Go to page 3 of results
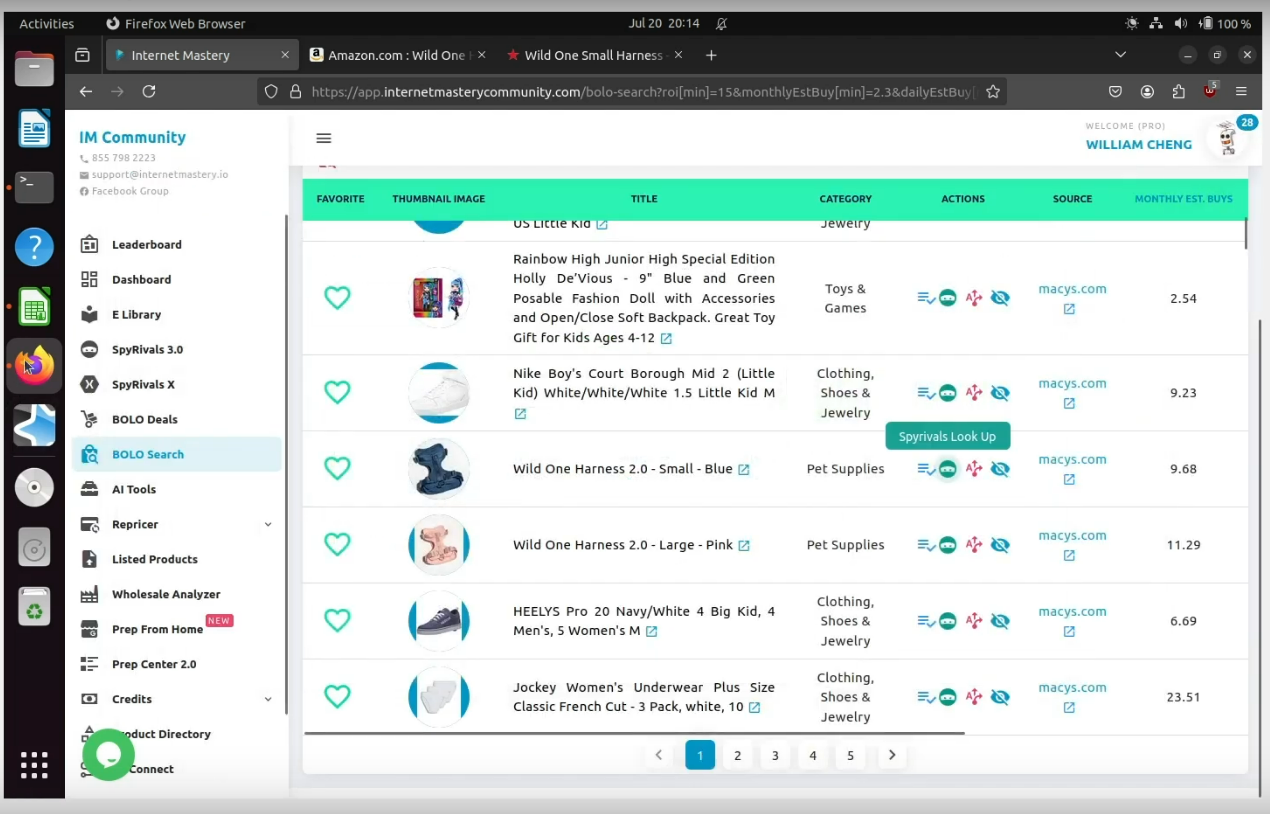Image resolution: width=1270 pixels, height=814 pixels. point(775,756)
